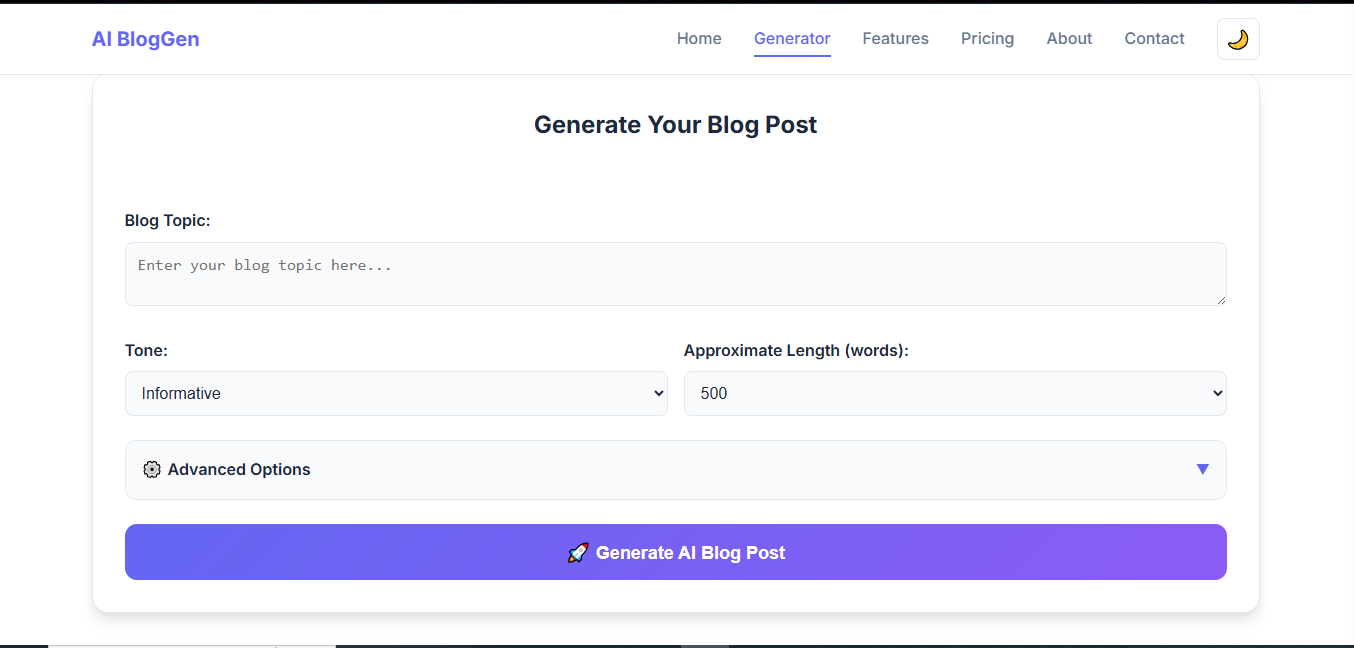The height and width of the screenshot is (648, 1354).
Task: Click the "Tone:" field label
Action: pyautogui.click(x=146, y=351)
